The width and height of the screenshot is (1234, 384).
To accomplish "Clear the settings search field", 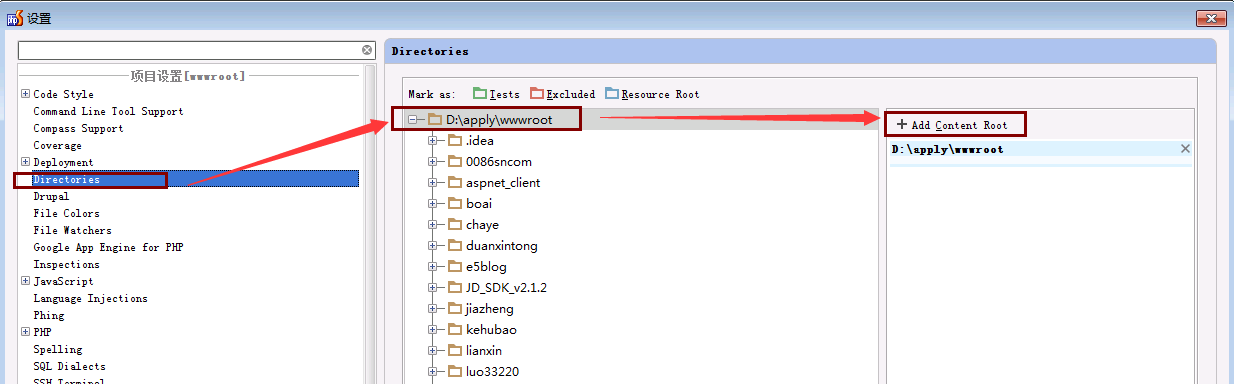I will (x=367, y=50).
